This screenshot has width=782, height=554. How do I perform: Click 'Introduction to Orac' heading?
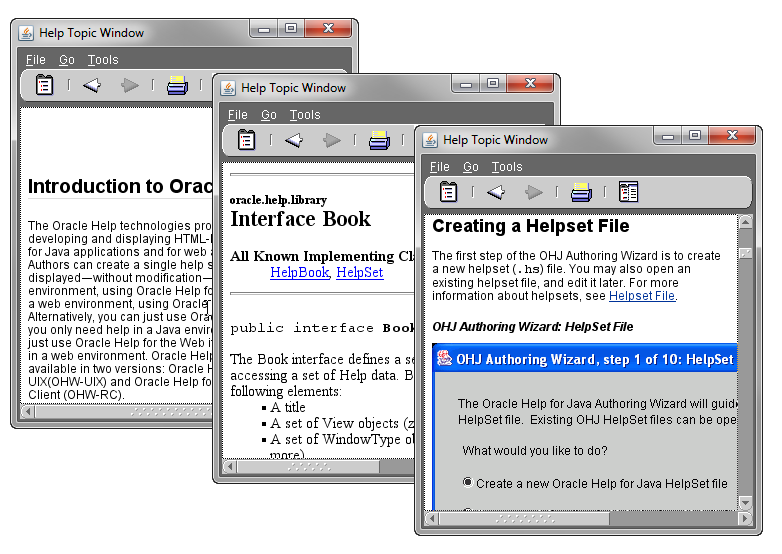click(x=120, y=186)
